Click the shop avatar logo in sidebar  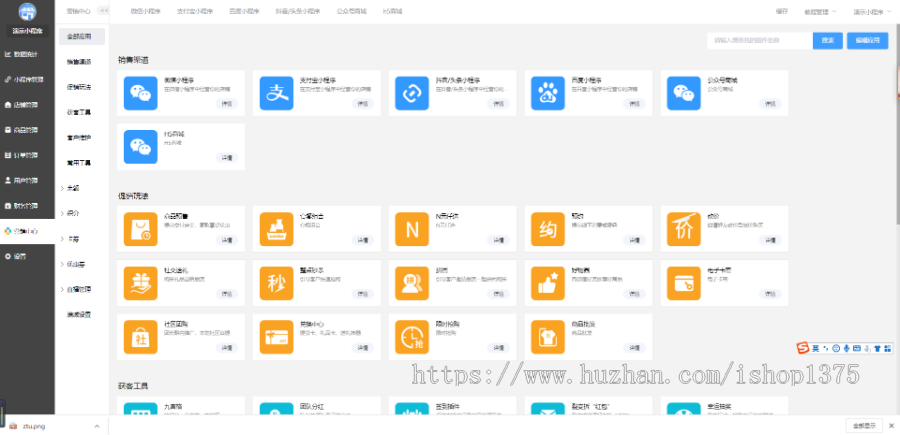click(x=27, y=11)
